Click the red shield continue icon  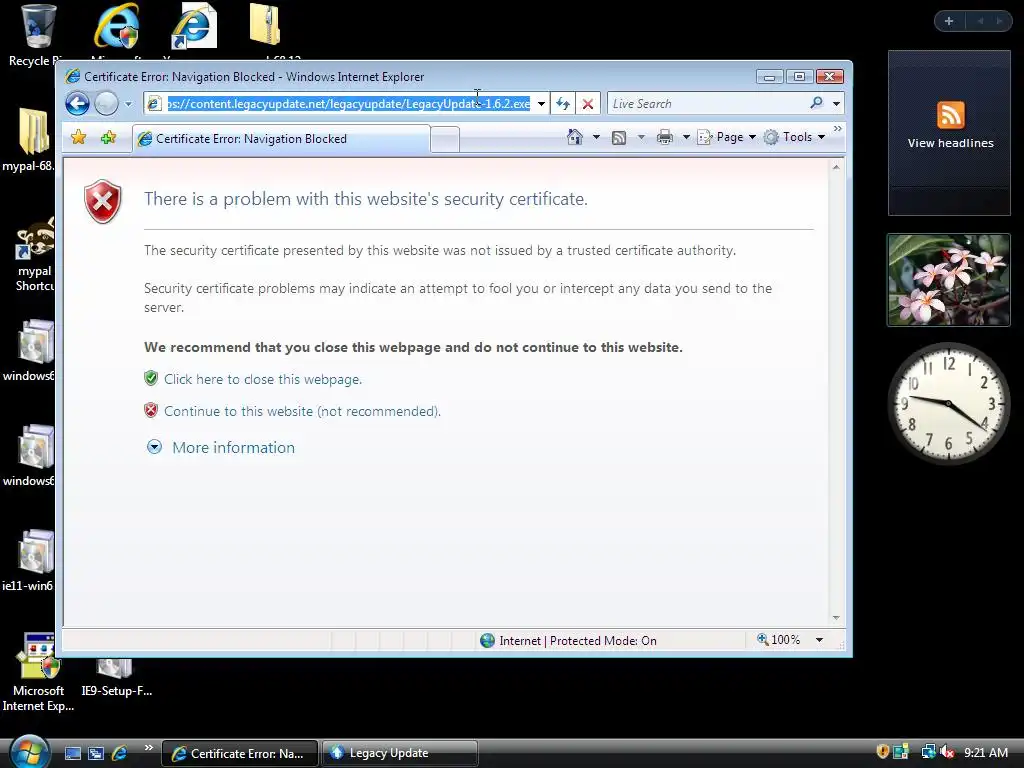click(151, 410)
